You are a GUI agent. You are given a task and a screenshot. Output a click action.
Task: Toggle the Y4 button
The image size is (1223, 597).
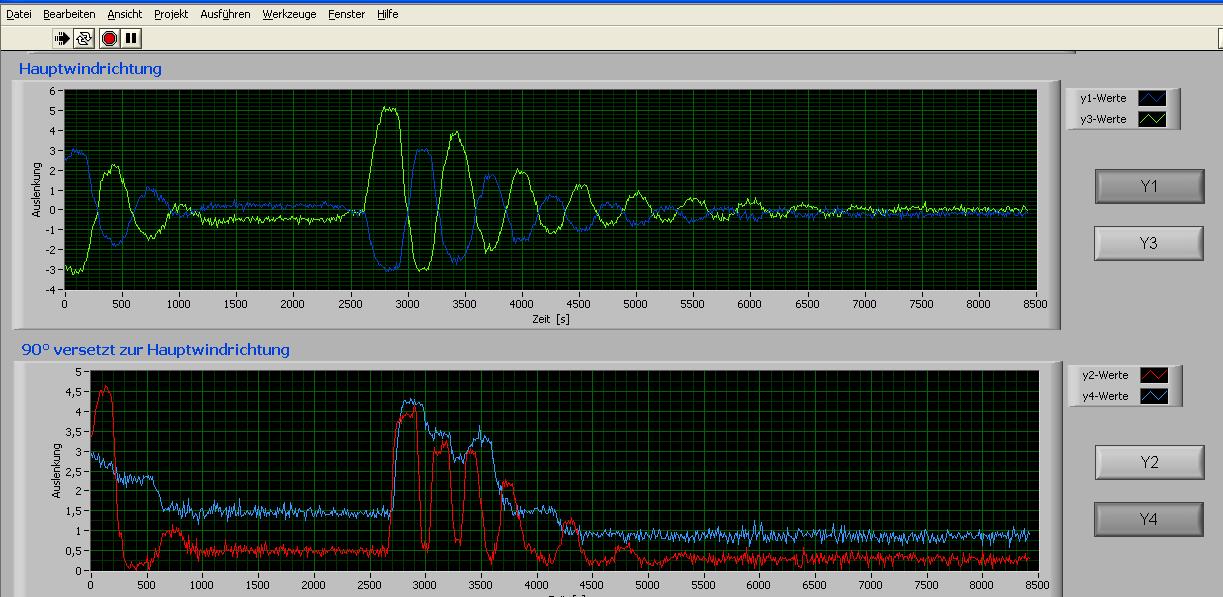click(x=1149, y=519)
